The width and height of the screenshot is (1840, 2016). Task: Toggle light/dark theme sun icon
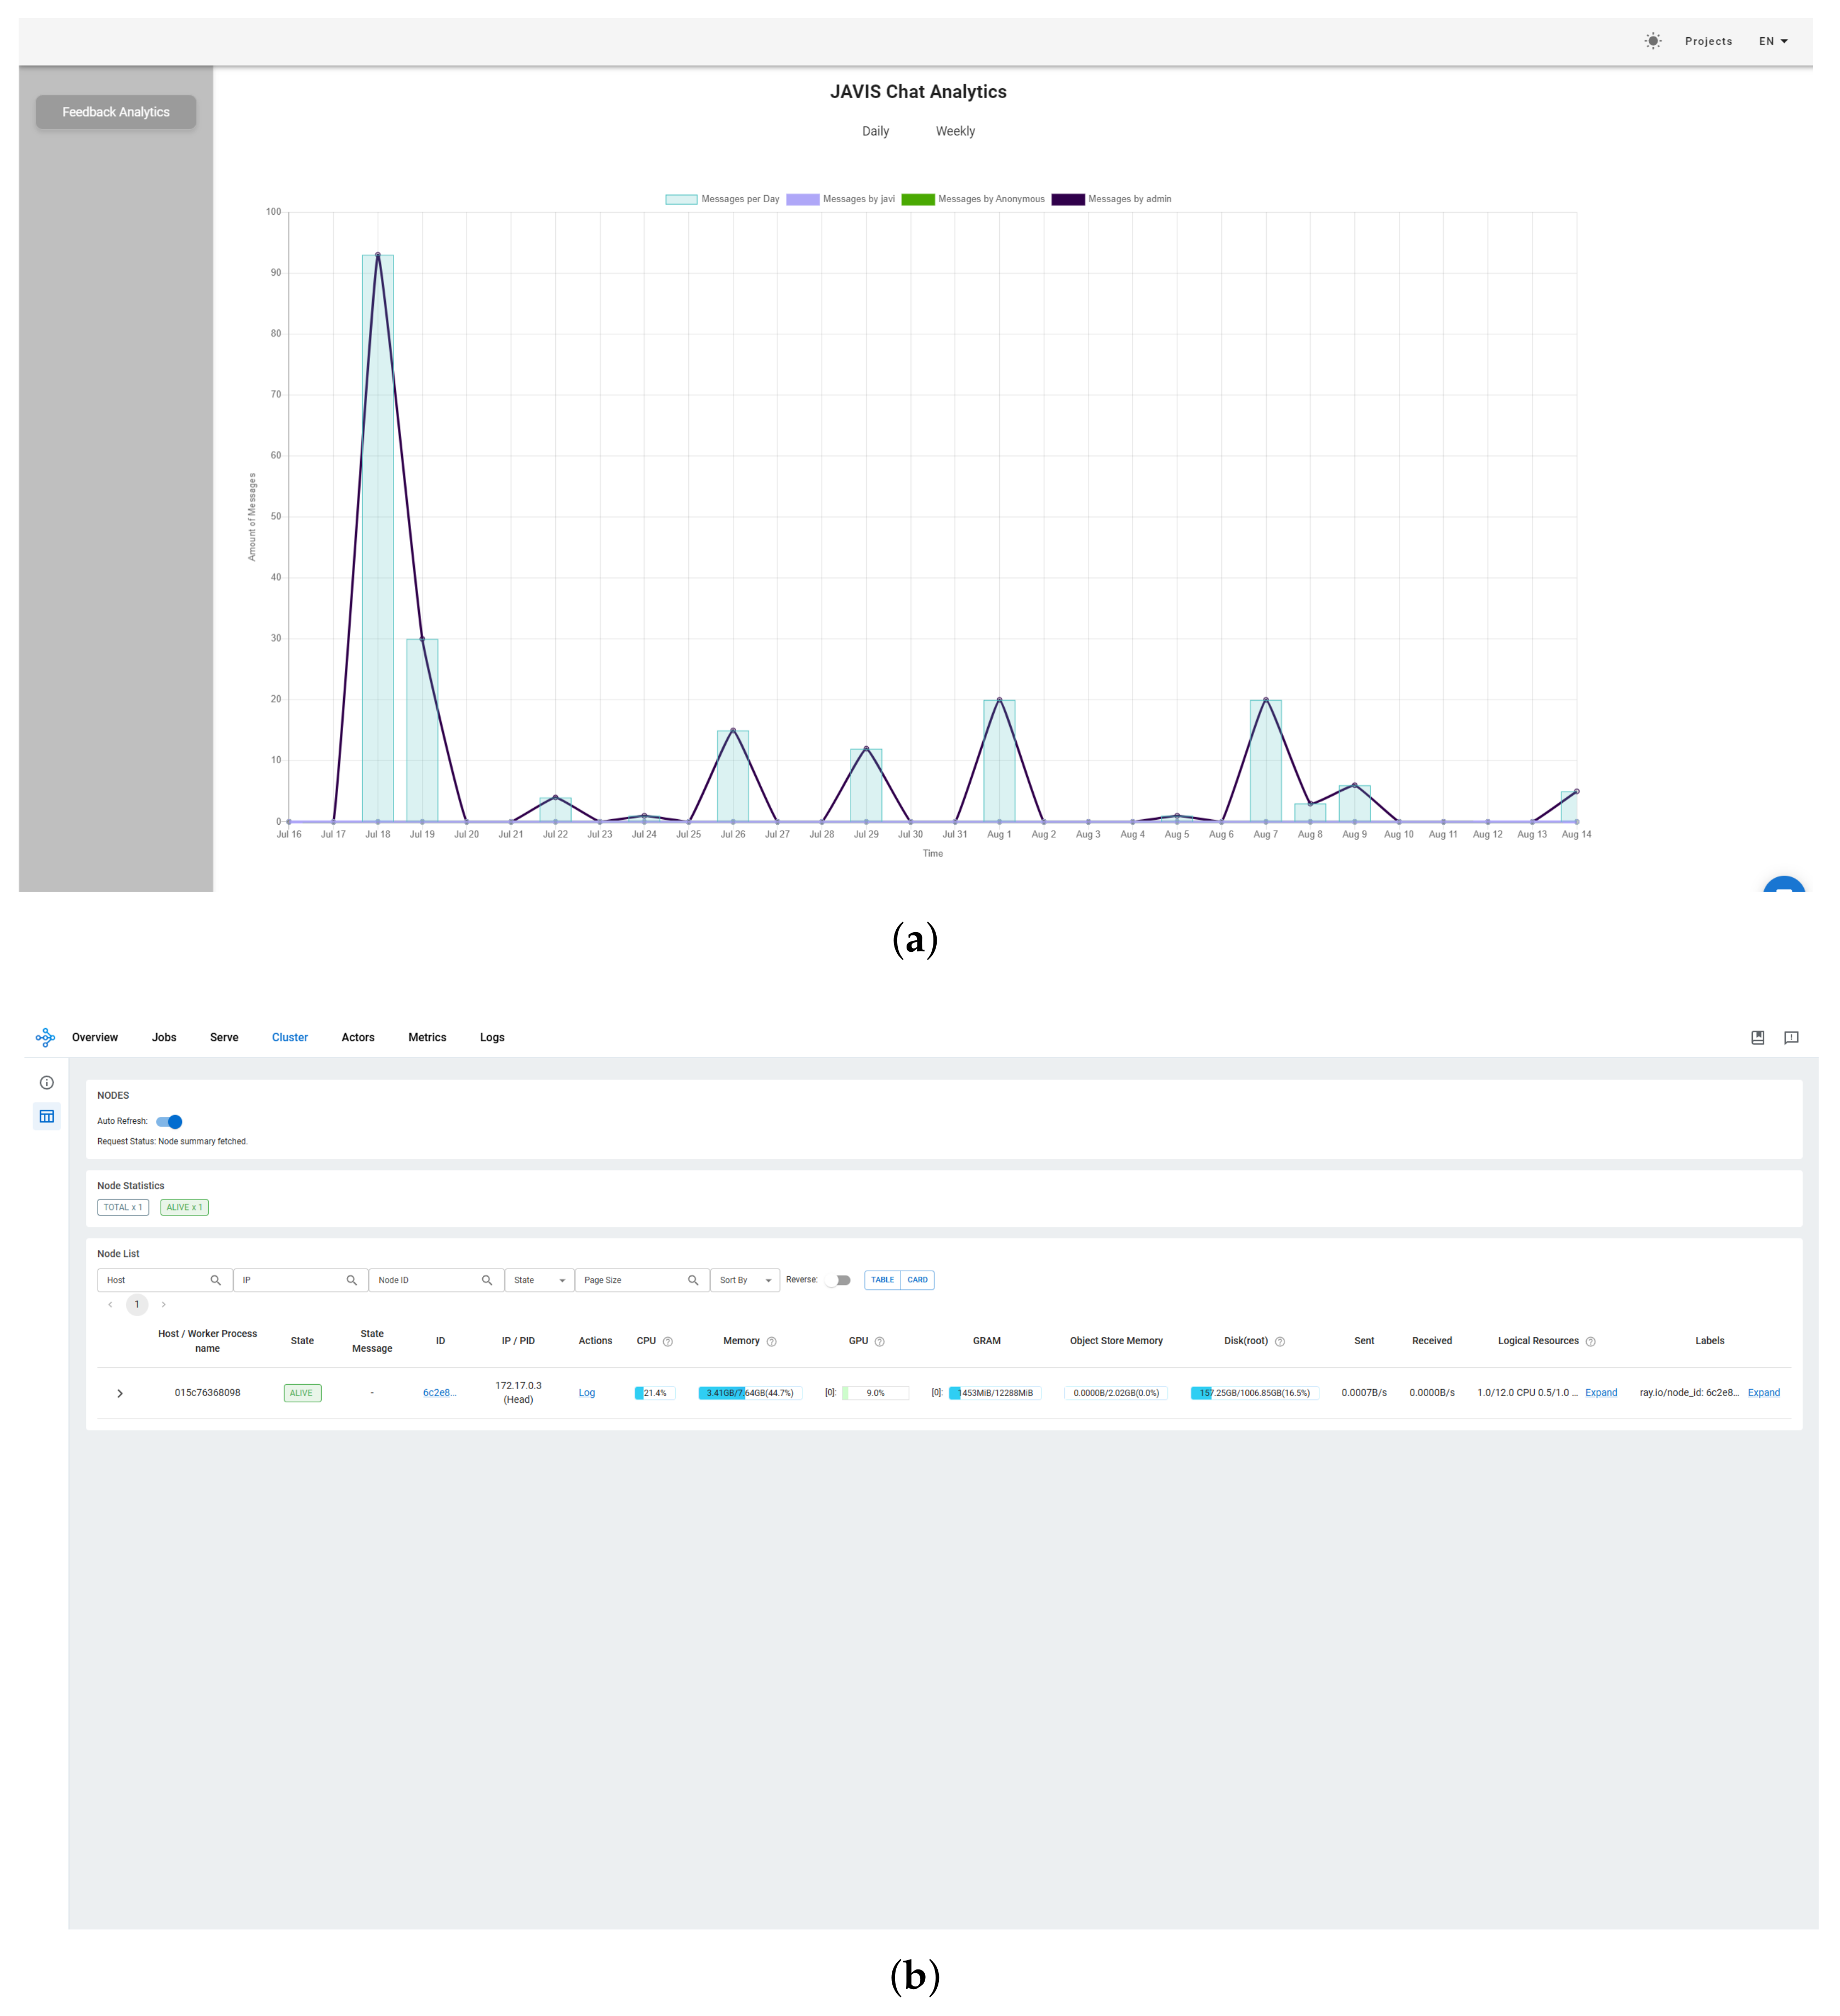click(x=1653, y=41)
